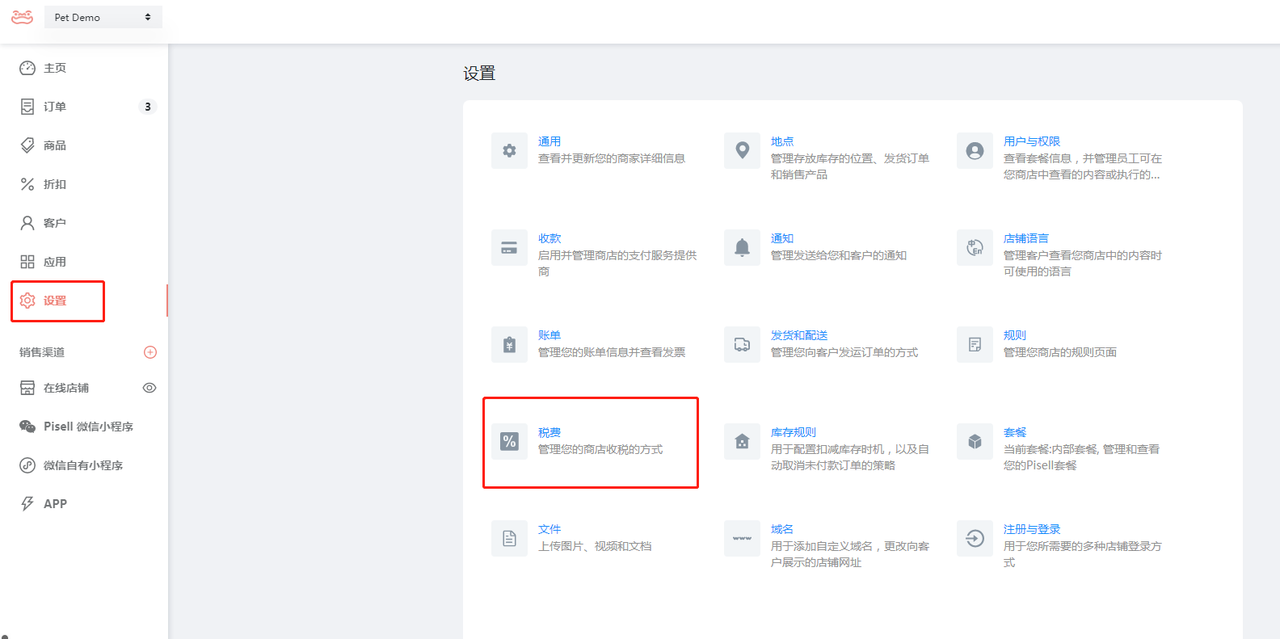Open APP sales channel
Viewport: 1280px width, 639px height.
[x=55, y=504]
